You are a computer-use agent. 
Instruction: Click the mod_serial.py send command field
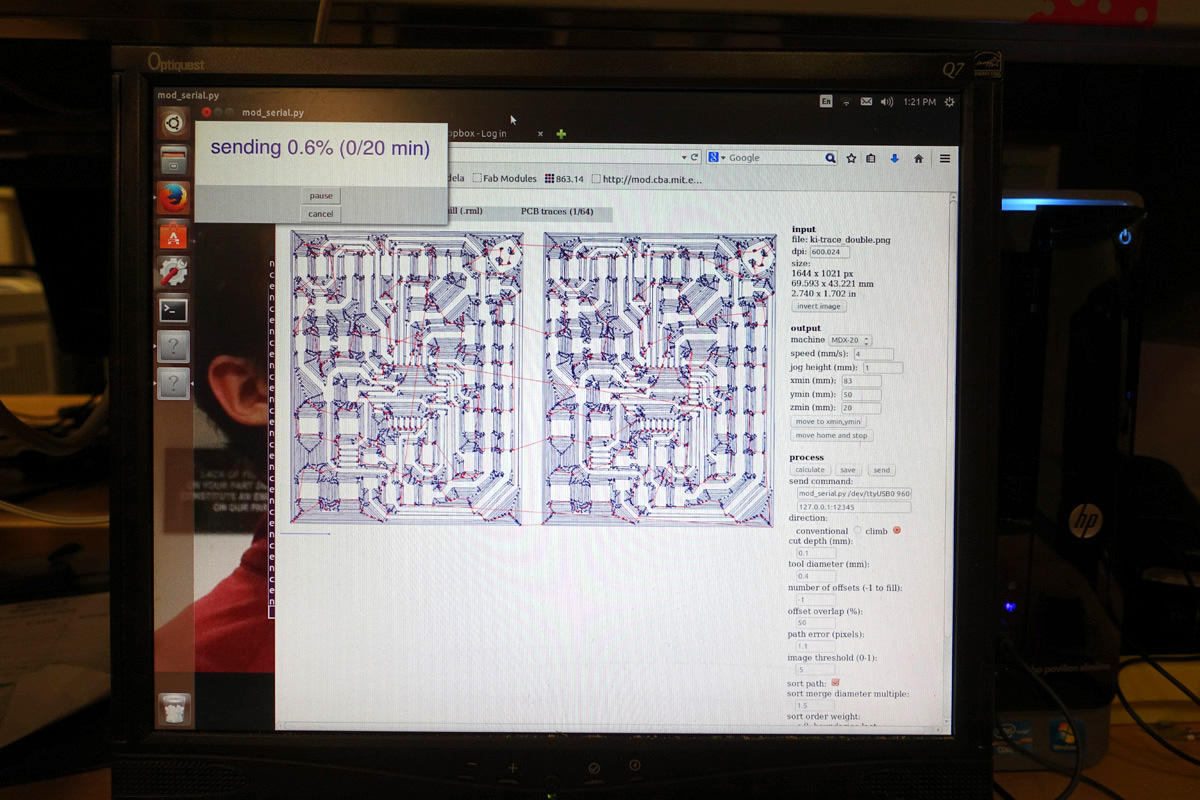click(x=853, y=493)
